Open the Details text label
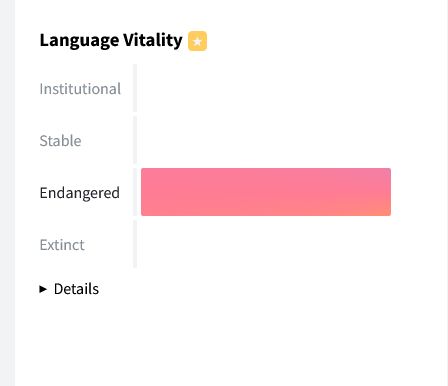This screenshot has width=448, height=386. 76,289
